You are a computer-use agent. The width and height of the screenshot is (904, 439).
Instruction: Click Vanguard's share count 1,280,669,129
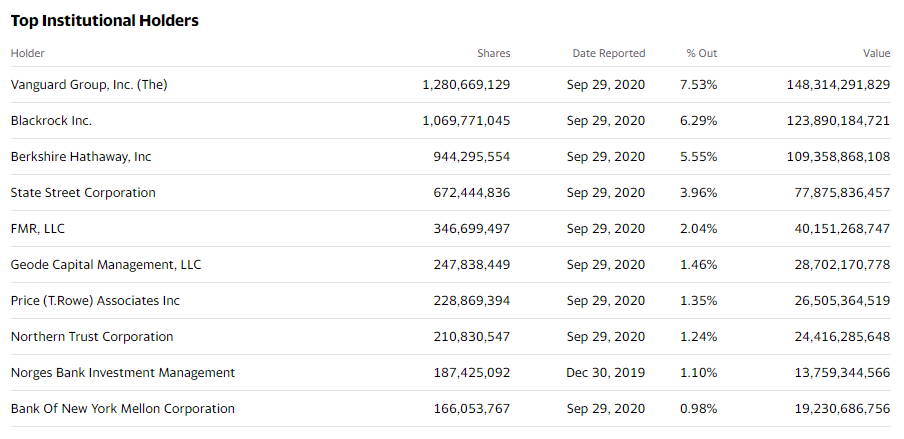coord(466,85)
